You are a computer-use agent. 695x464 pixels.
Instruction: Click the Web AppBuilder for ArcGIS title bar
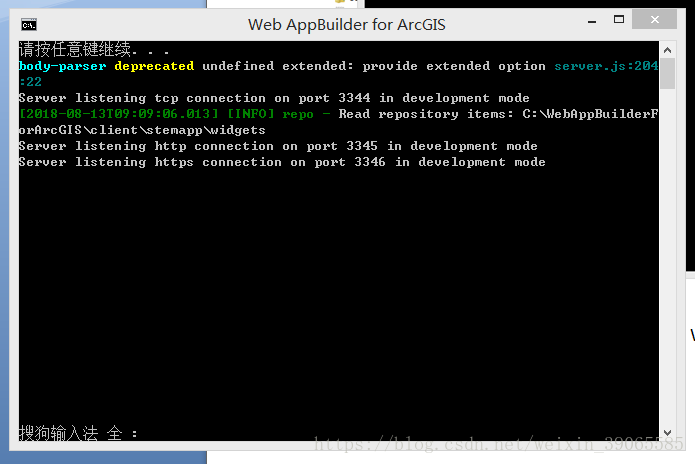pyautogui.click(x=346, y=25)
